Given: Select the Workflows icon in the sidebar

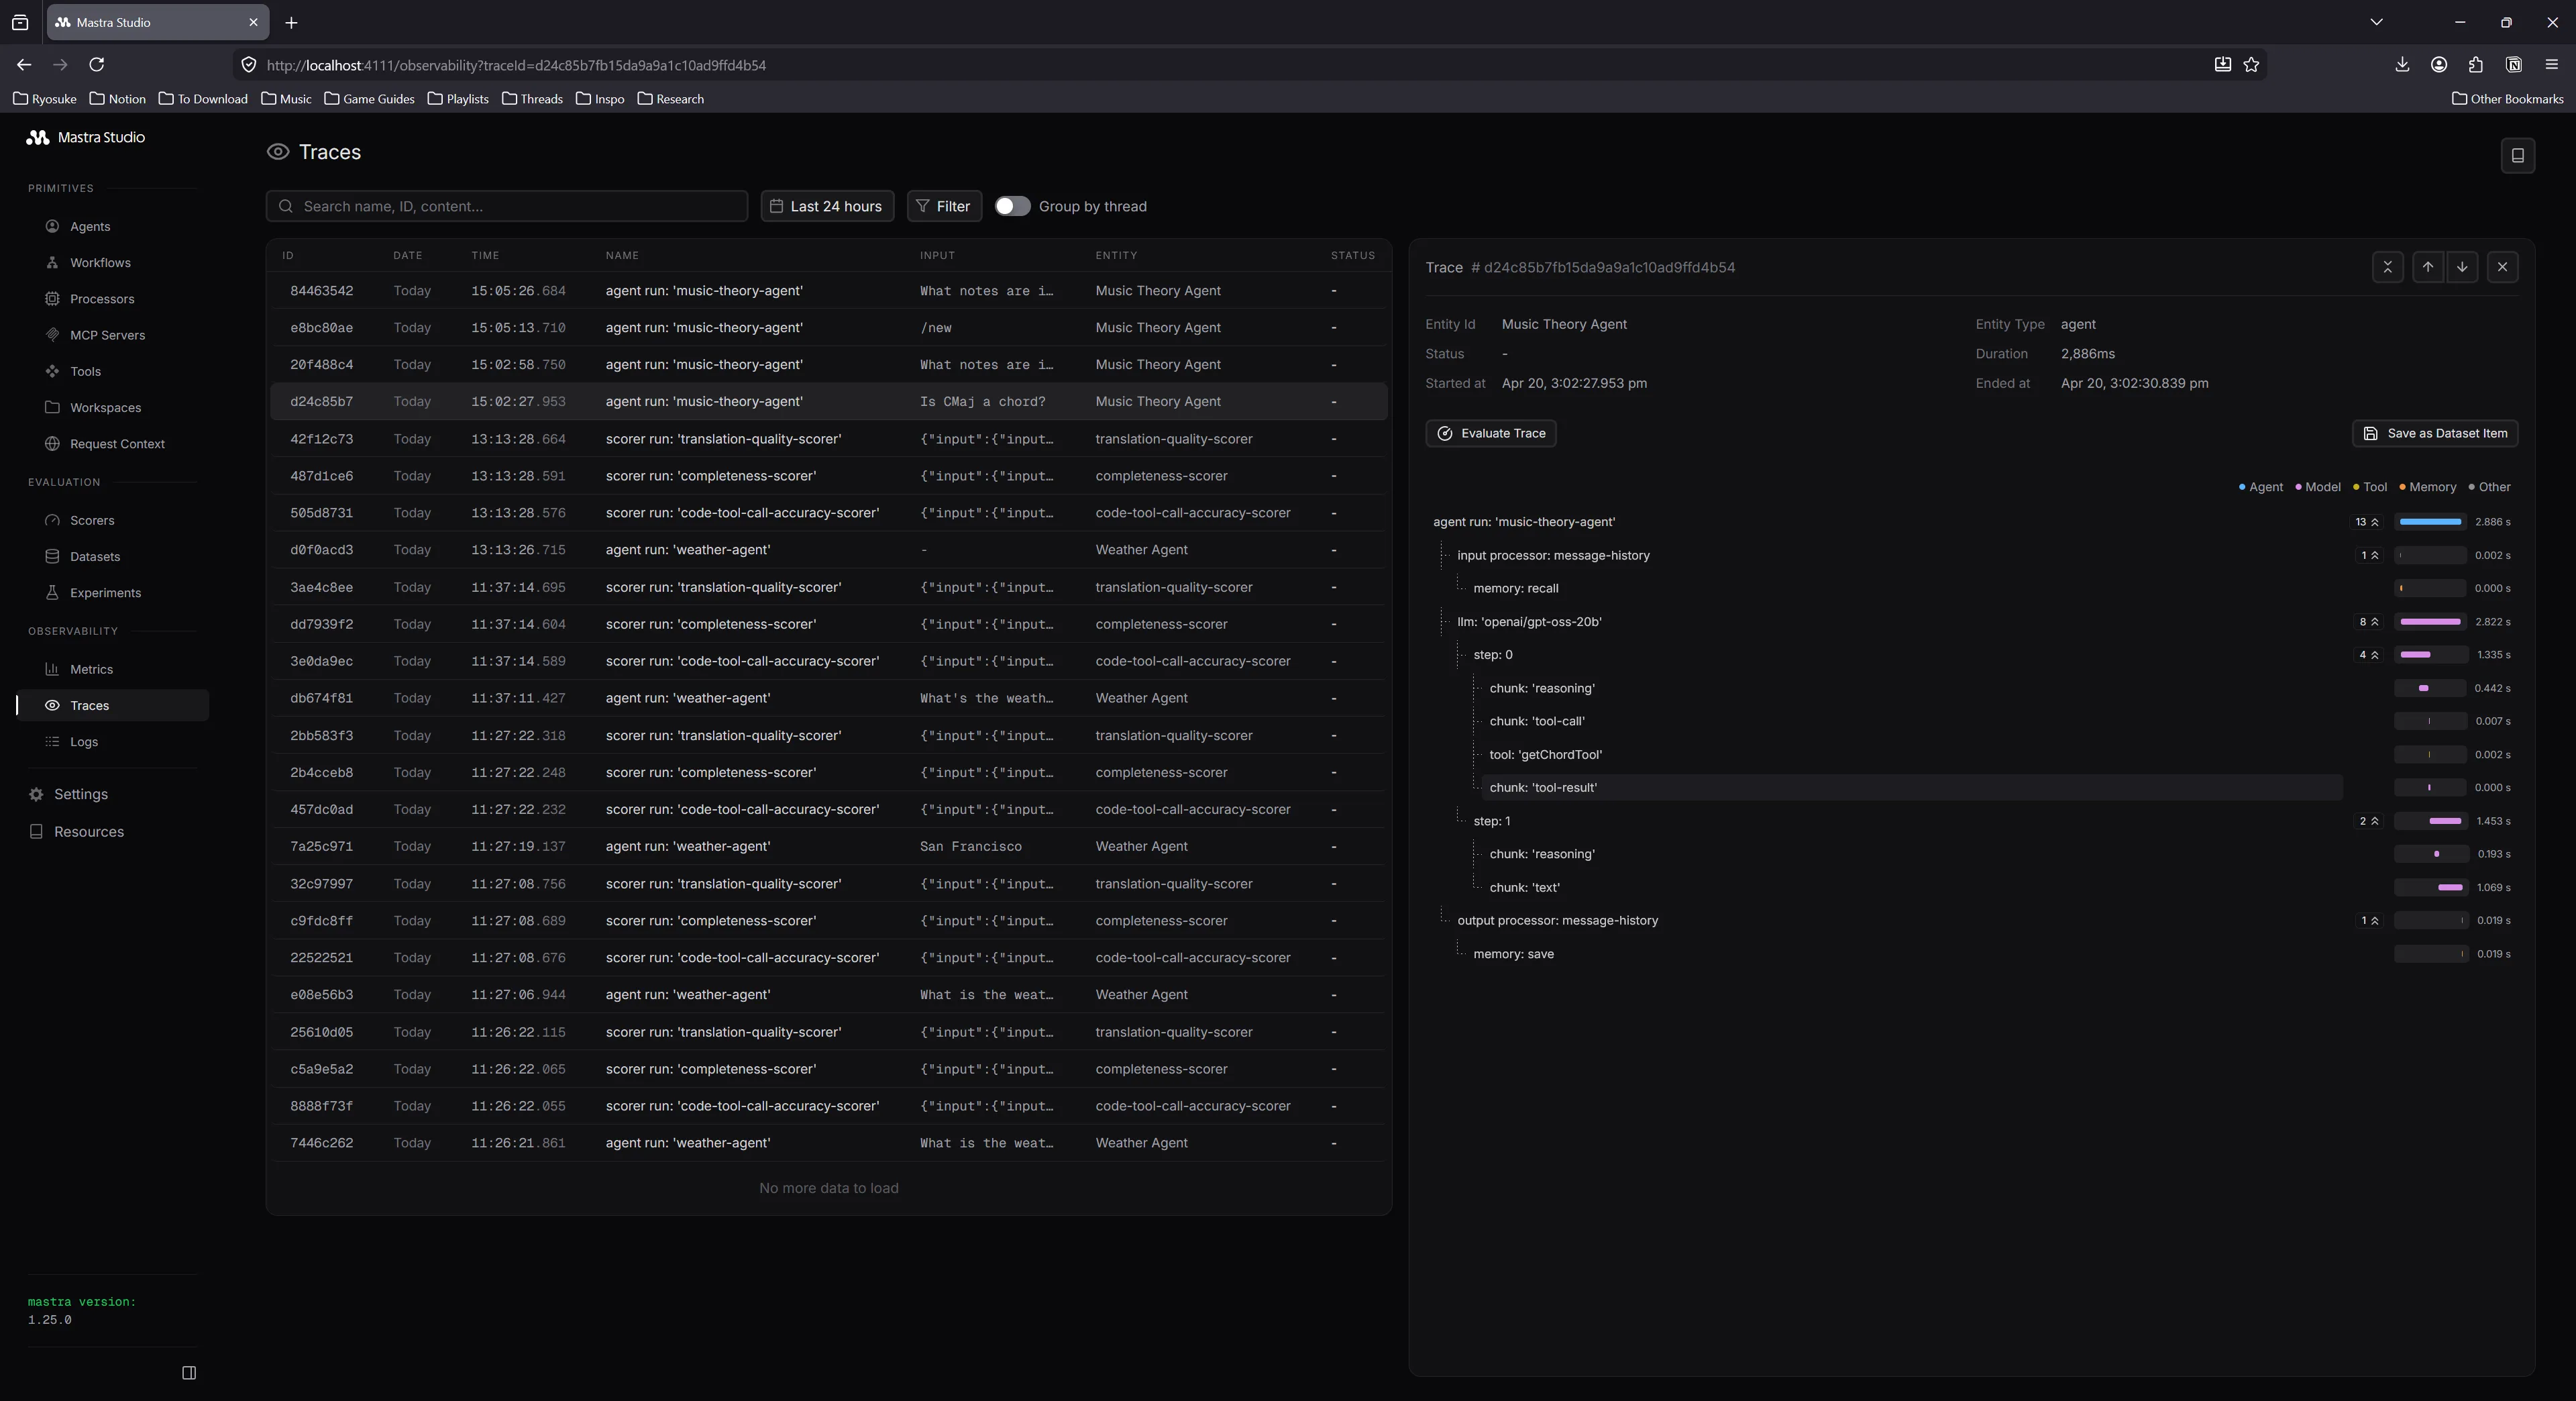Looking at the screenshot, I should (x=53, y=262).
